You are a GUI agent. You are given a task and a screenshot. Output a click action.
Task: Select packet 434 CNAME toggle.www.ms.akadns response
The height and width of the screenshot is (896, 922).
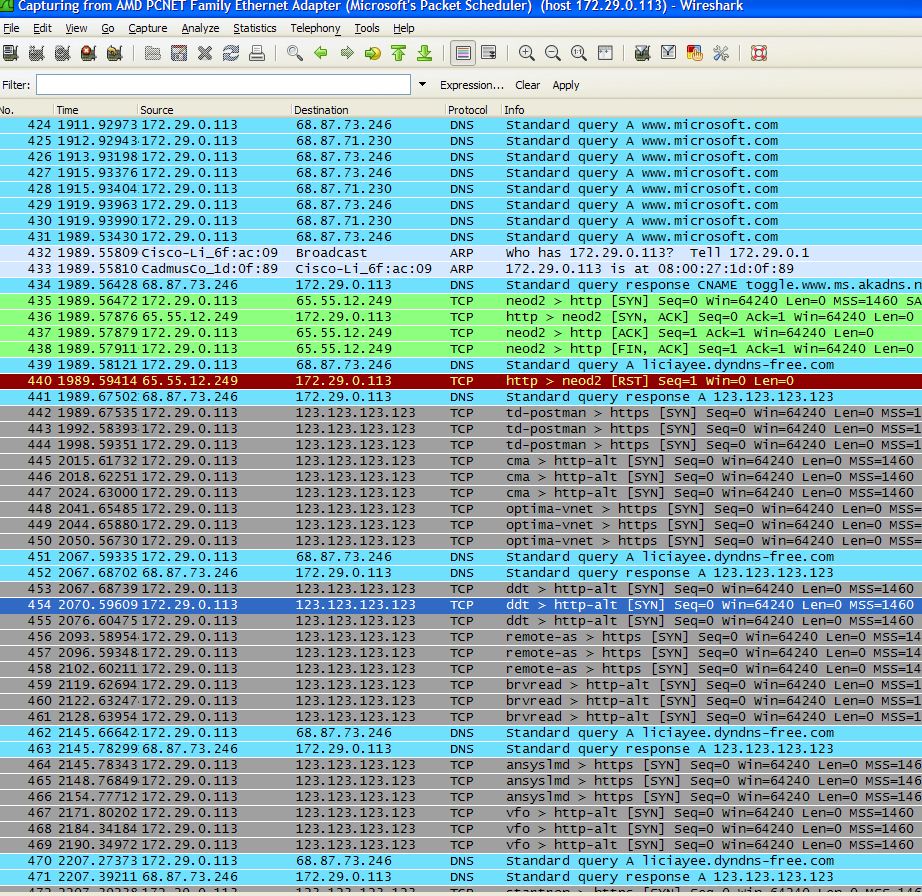pyautogui.click(x=461, y=285)
